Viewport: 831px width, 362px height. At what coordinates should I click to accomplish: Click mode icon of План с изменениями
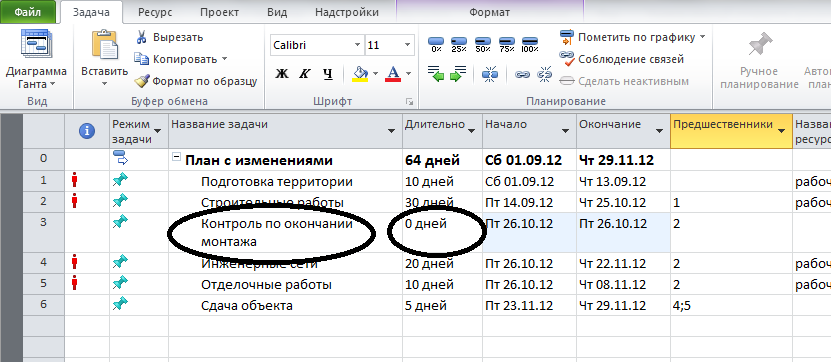pos(120,158)
